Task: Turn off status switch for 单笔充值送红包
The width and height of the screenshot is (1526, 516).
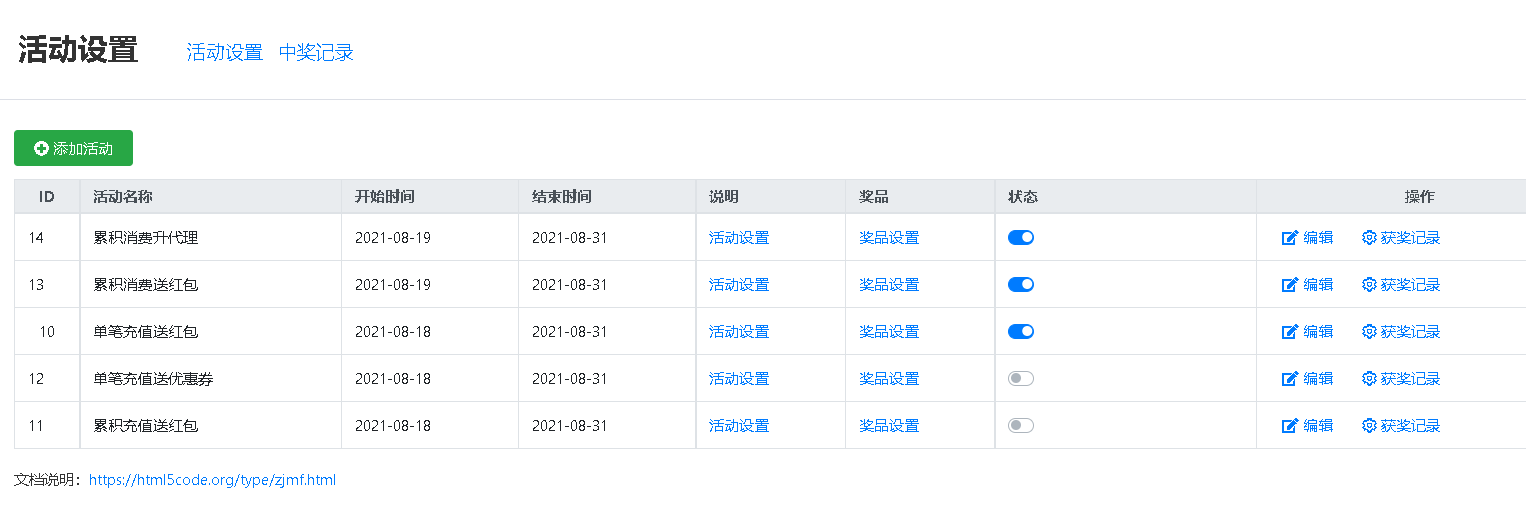Action: 1021,332
